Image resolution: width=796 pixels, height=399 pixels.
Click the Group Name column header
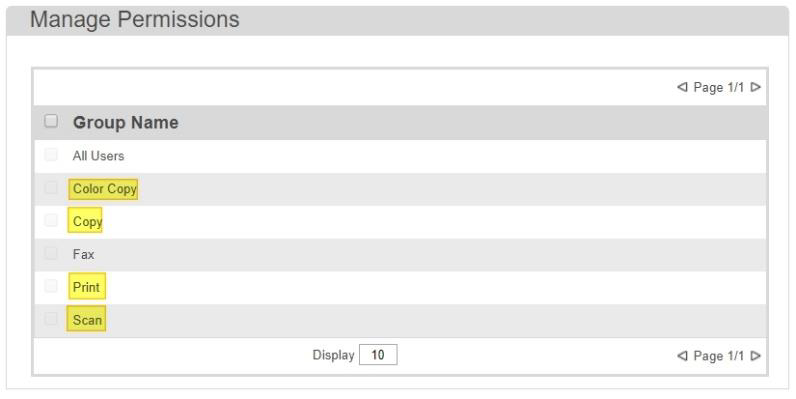(x=125, y=122)
